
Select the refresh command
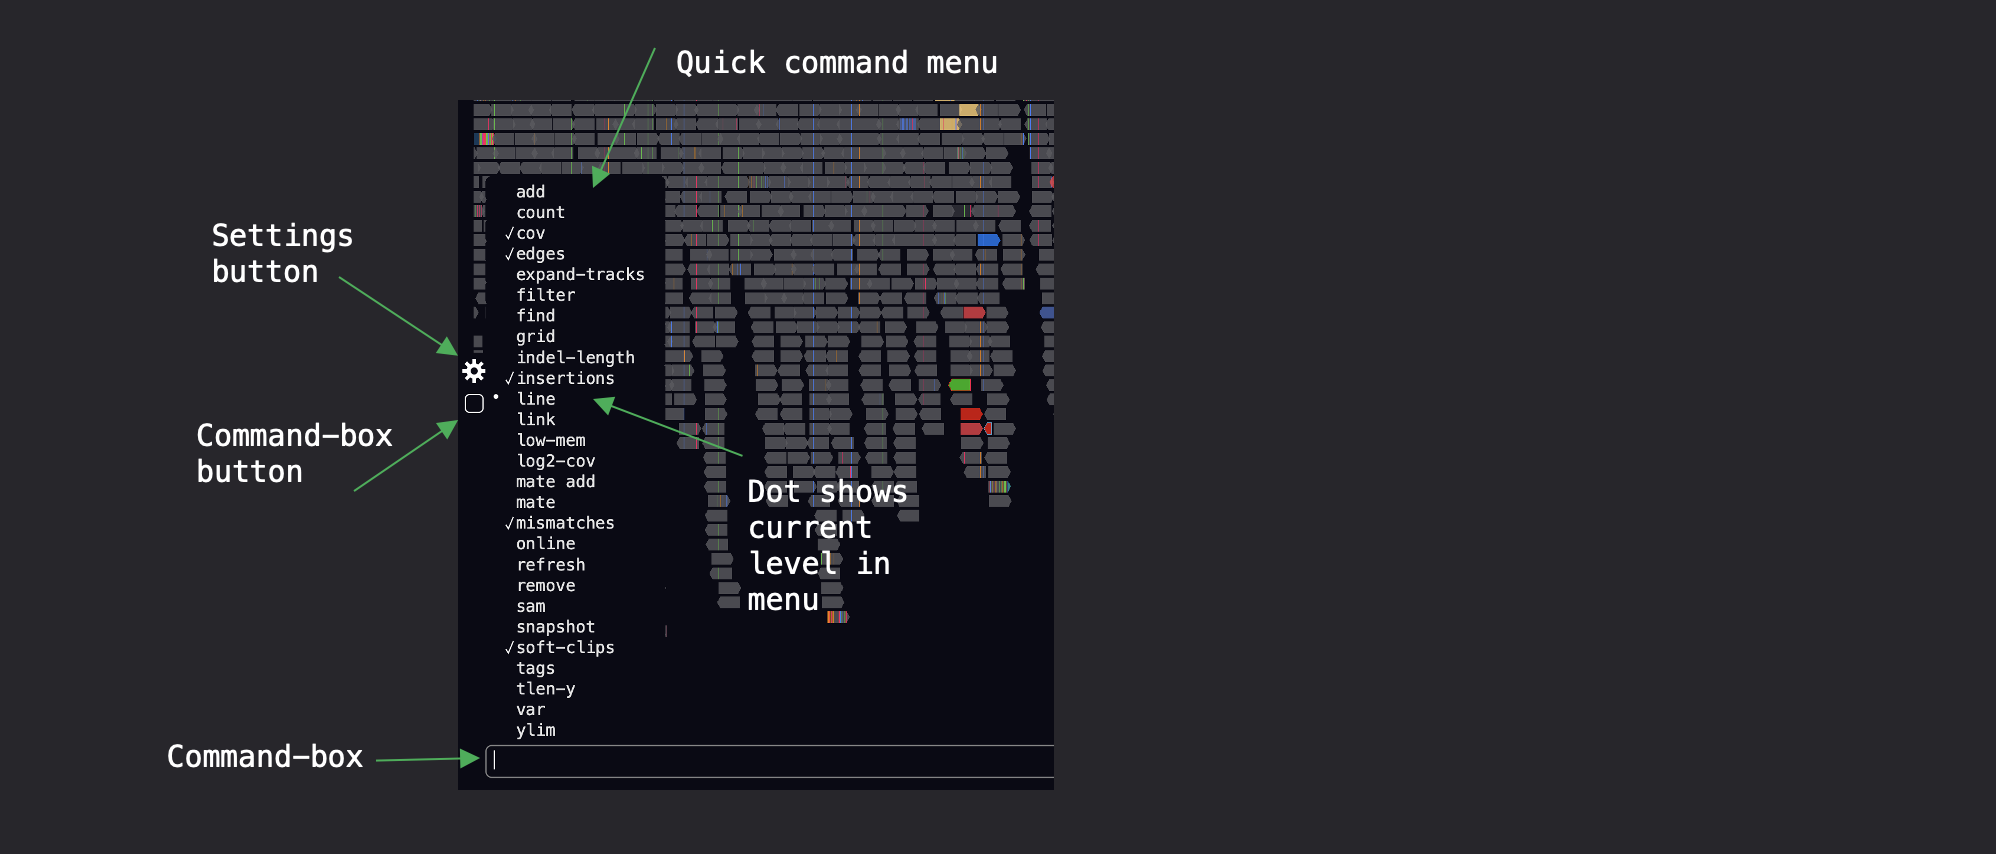[551, 565]
